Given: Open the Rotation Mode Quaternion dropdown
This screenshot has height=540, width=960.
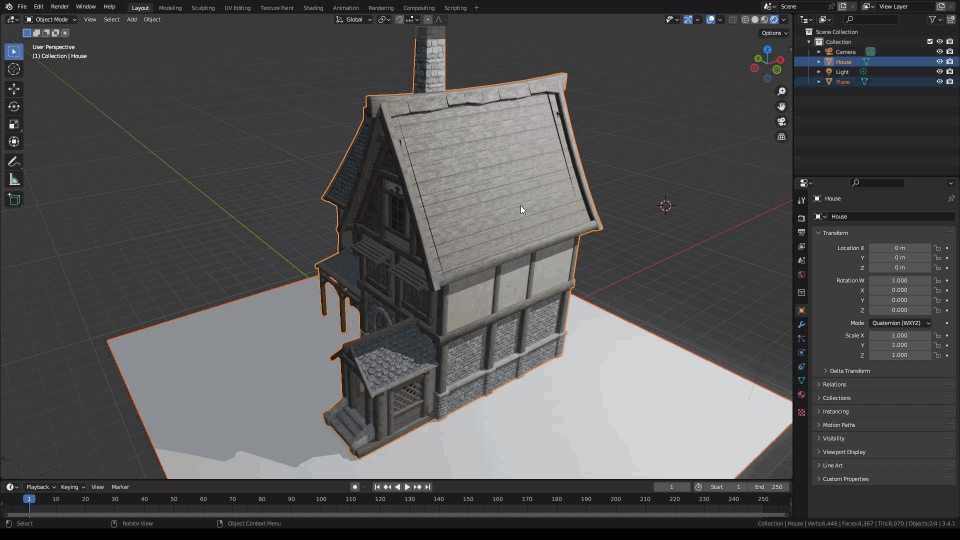Looking at the screenshot, I should (899, 323).
